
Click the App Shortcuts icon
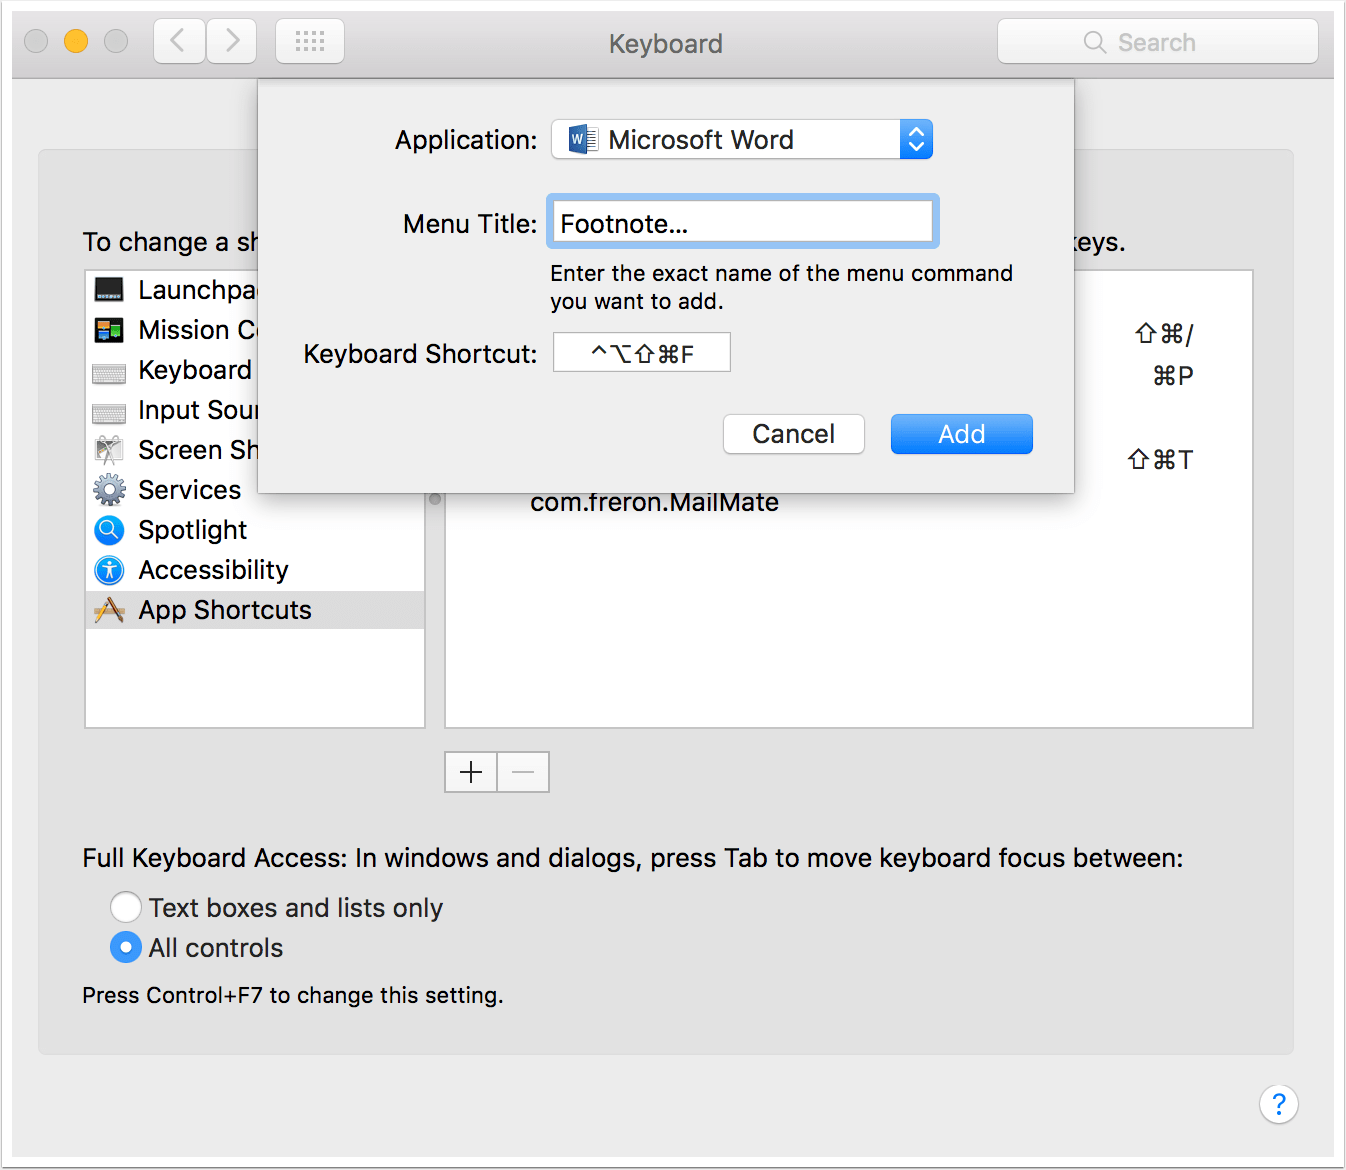coord(109,610)
